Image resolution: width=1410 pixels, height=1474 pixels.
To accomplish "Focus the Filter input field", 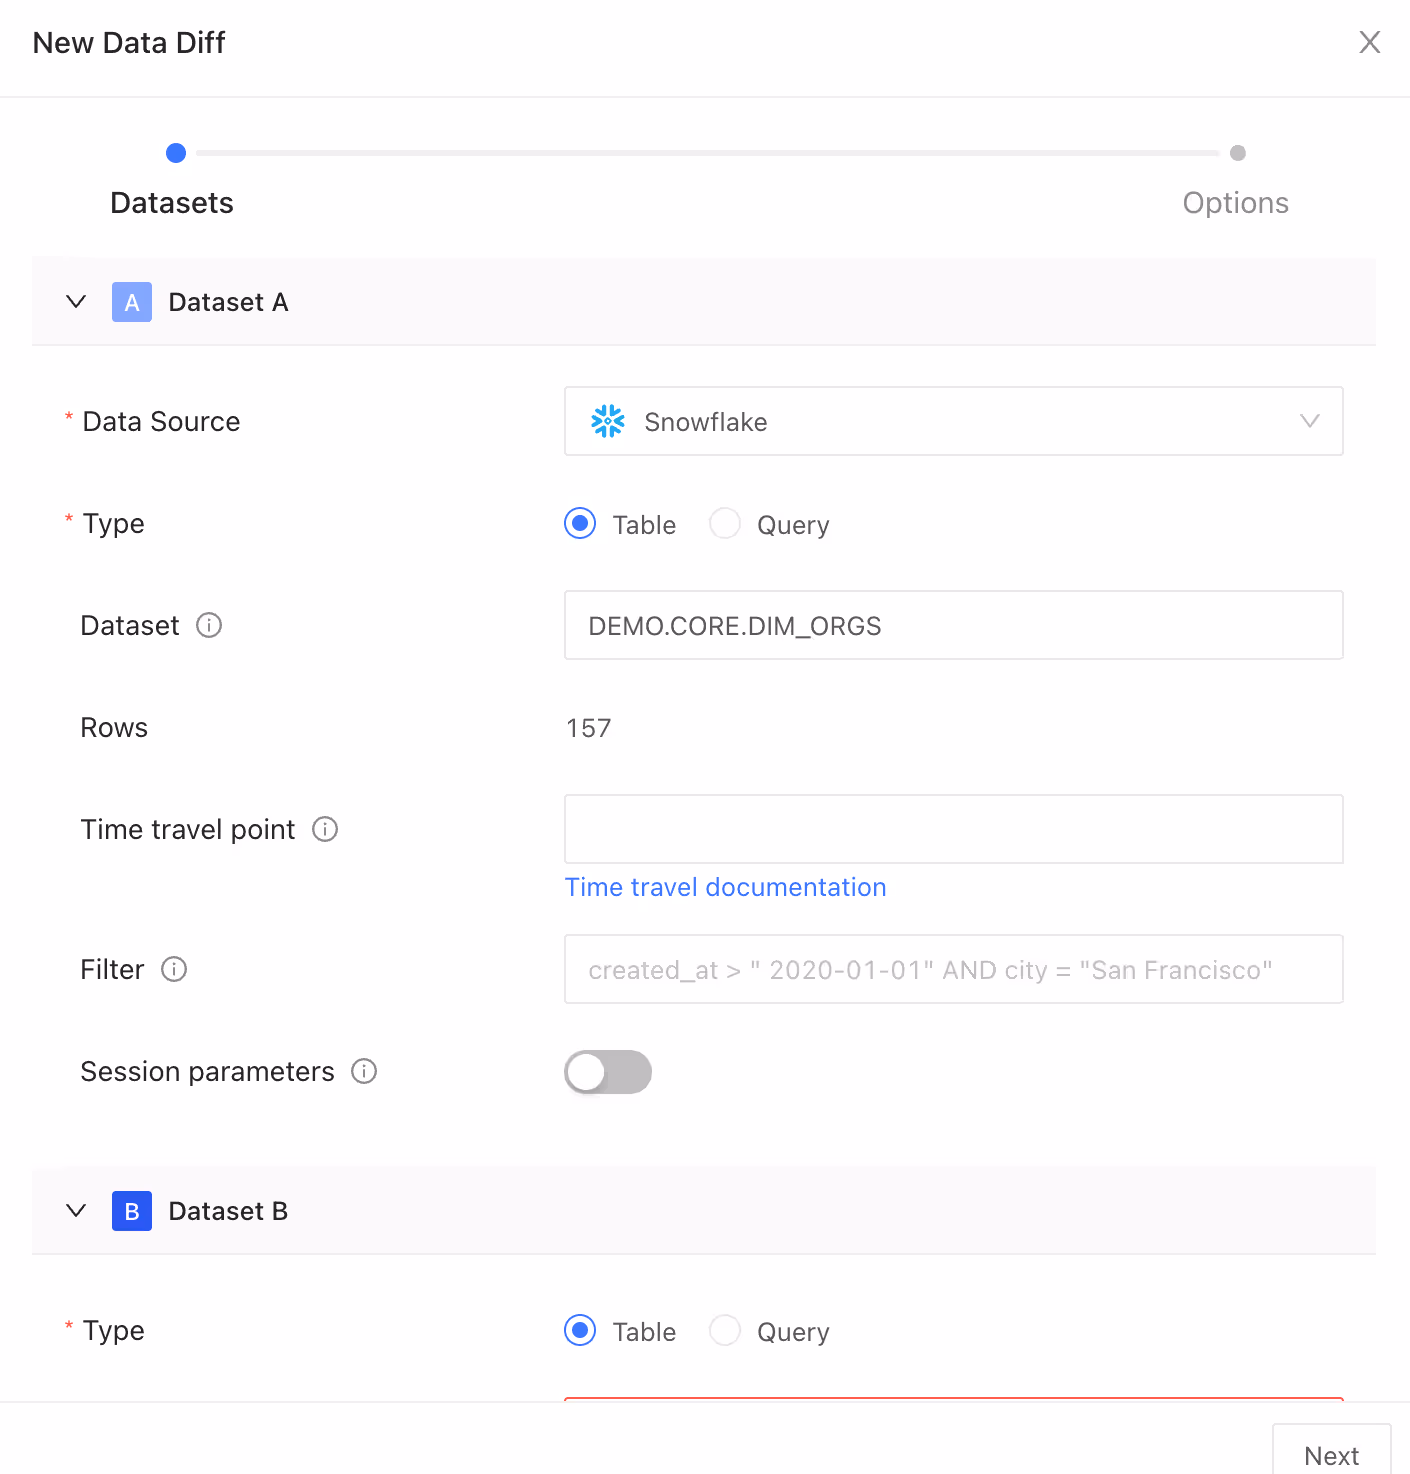I will 954,969.
